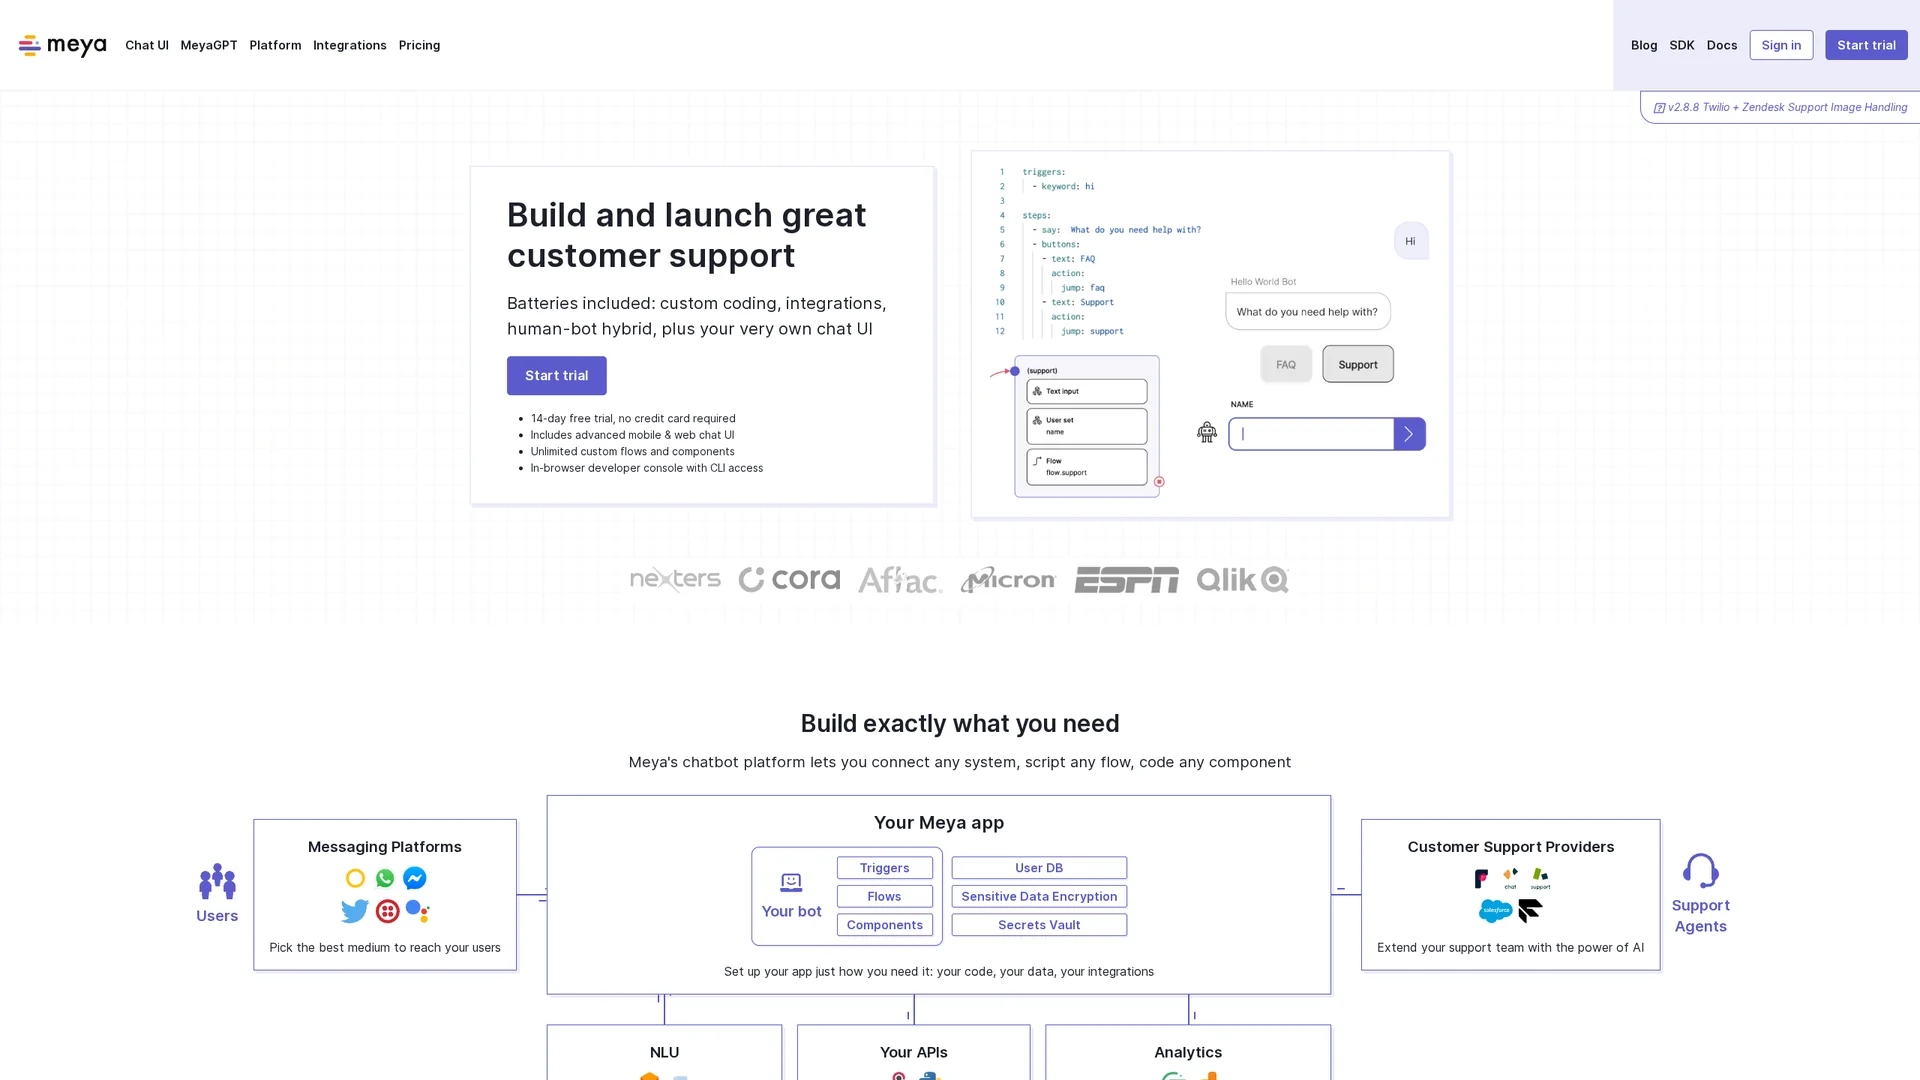Viewport: 1920px width, 1080px height.
Task: Click the send arrow in the NAME field
Action: tap(1409, 434)
